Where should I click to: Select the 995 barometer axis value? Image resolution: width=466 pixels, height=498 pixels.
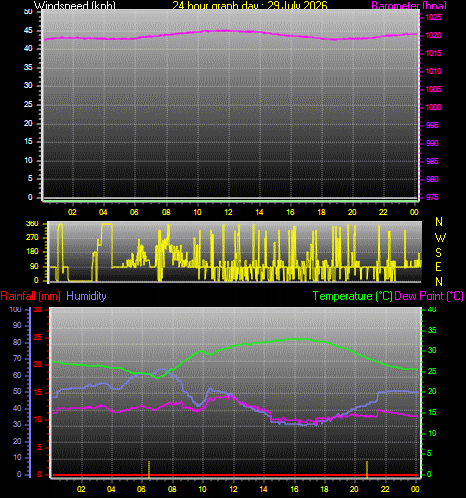(432, 125)
